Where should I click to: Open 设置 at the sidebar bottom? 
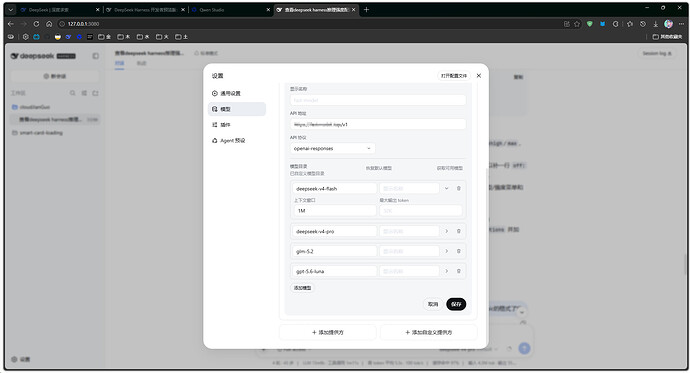[x=21, y=359]
